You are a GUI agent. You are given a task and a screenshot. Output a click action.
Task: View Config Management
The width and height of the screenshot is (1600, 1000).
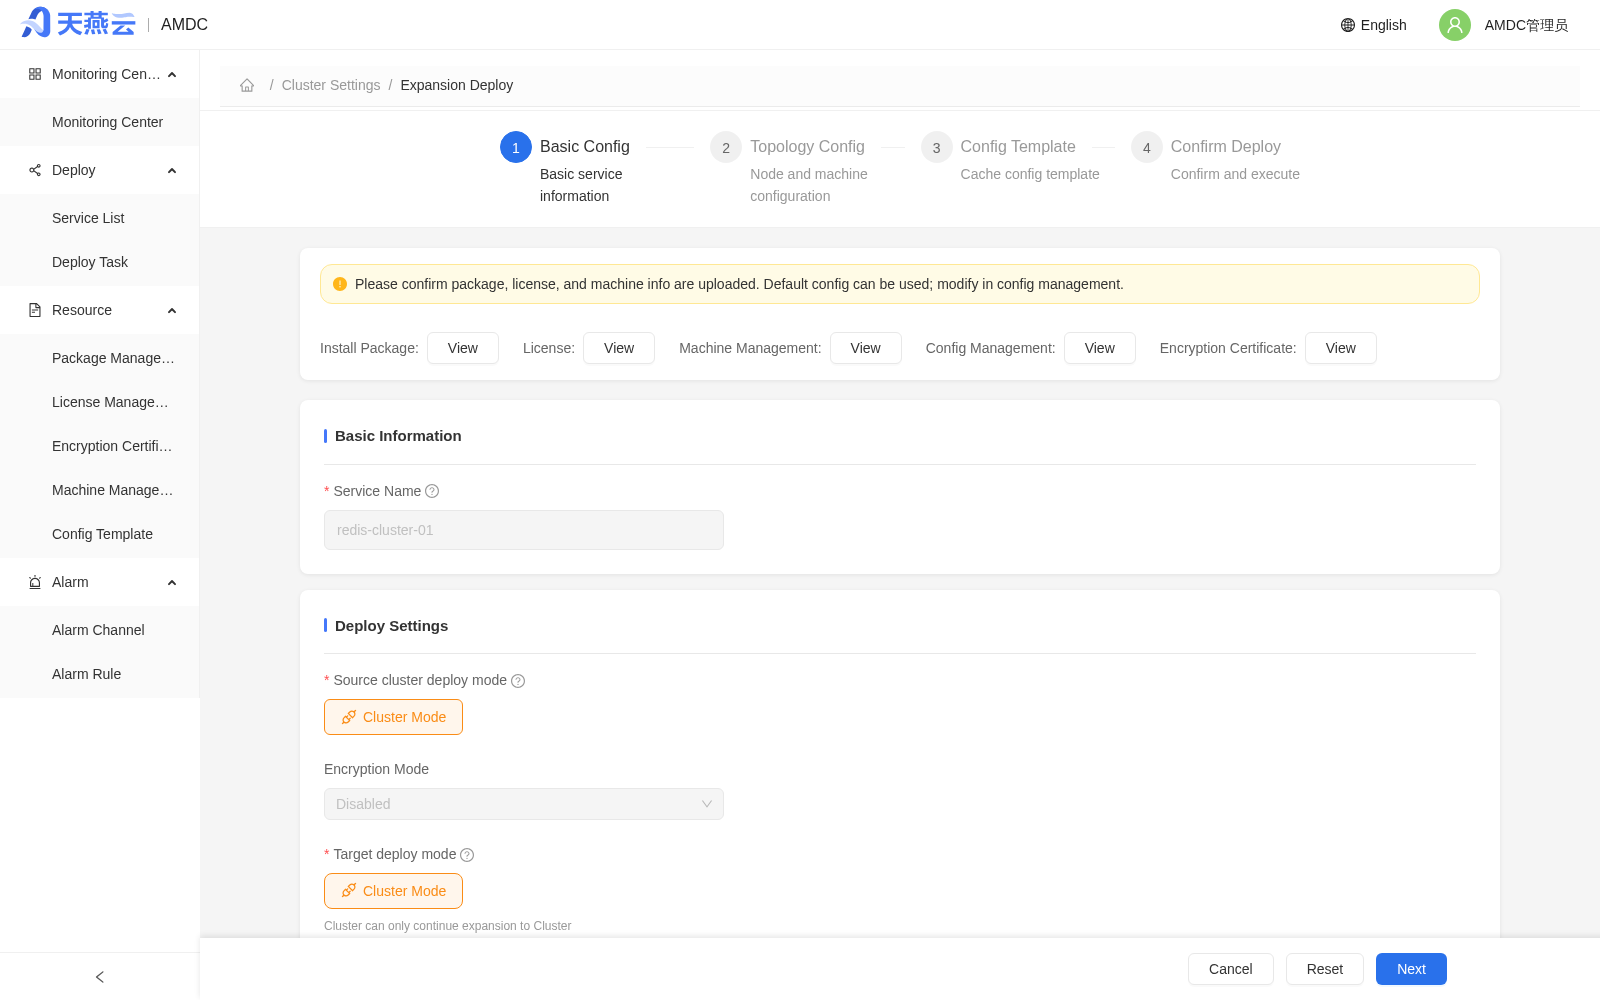click(x=1100, y=348)
